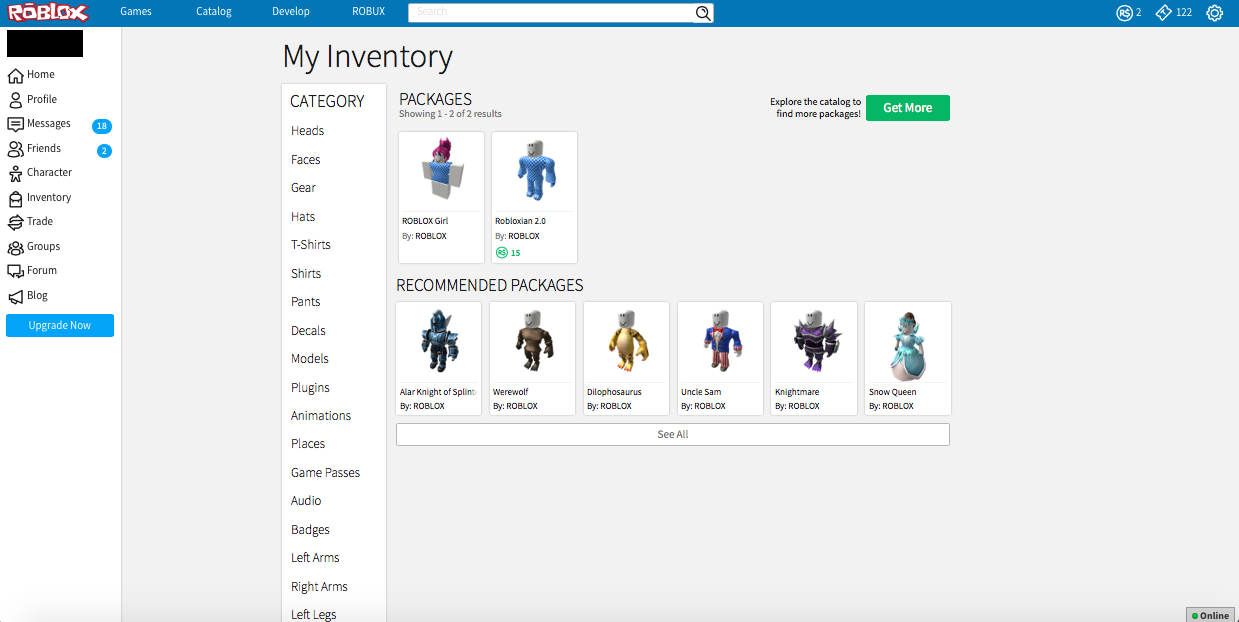Open the Alar Knight of Splintered Skies thumbnail
The width and height of the screenshot is (1239, 622).
point(438,342)
